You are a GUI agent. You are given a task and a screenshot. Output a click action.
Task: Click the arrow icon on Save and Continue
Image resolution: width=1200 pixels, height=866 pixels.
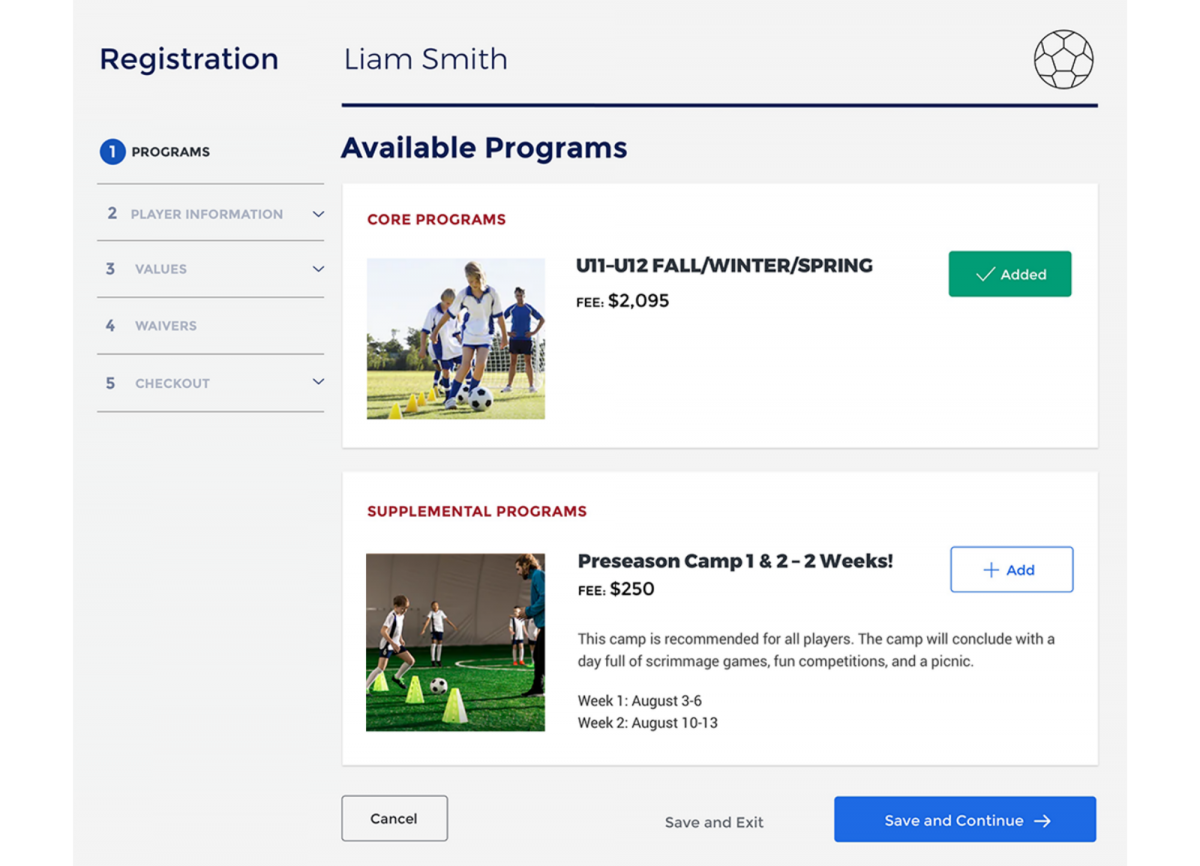1042,821
